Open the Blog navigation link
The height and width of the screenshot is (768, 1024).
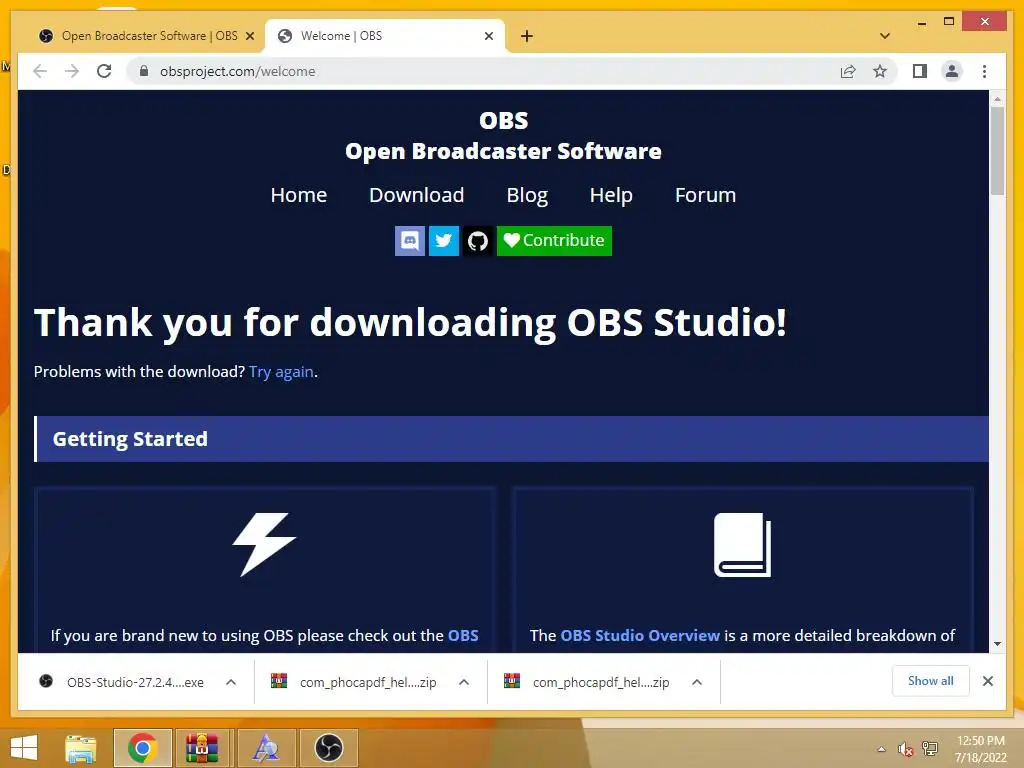coord(527,195)
